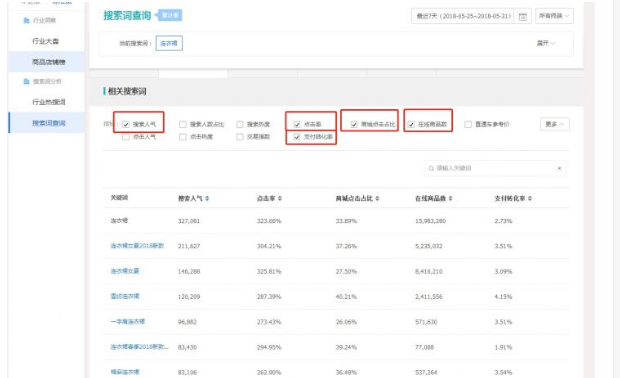Open 行业大盘 in the sidebar
This screenshot has width=620, height=378.
(x=45, y=41)
